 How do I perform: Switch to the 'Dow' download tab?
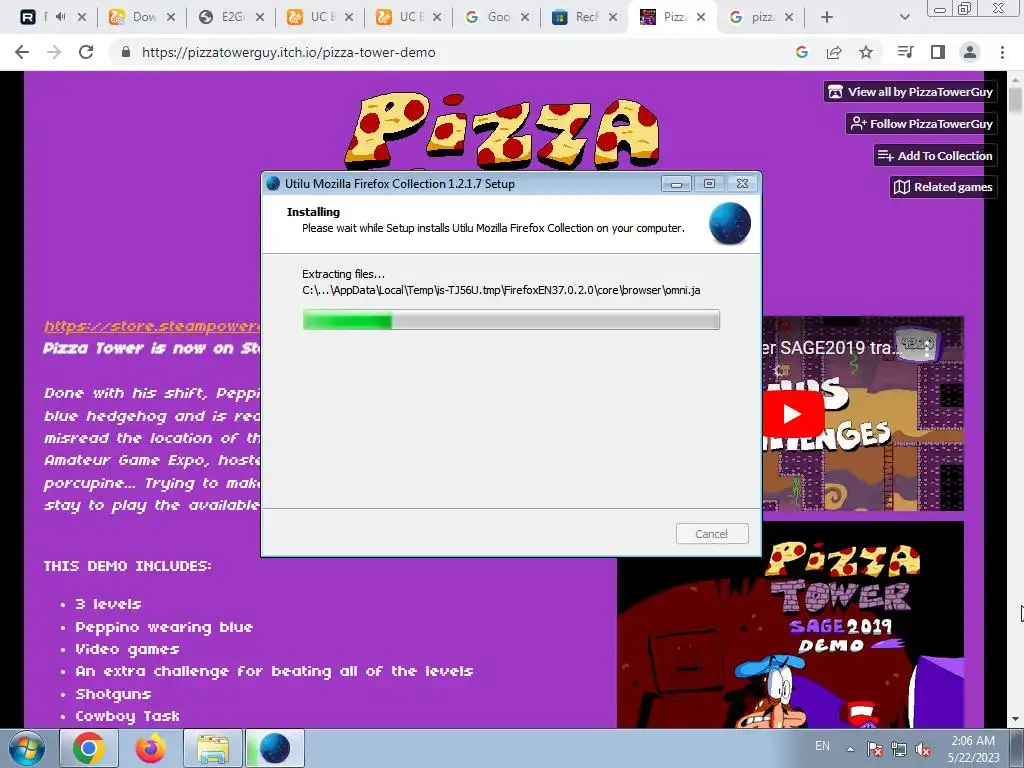(142, 17)
